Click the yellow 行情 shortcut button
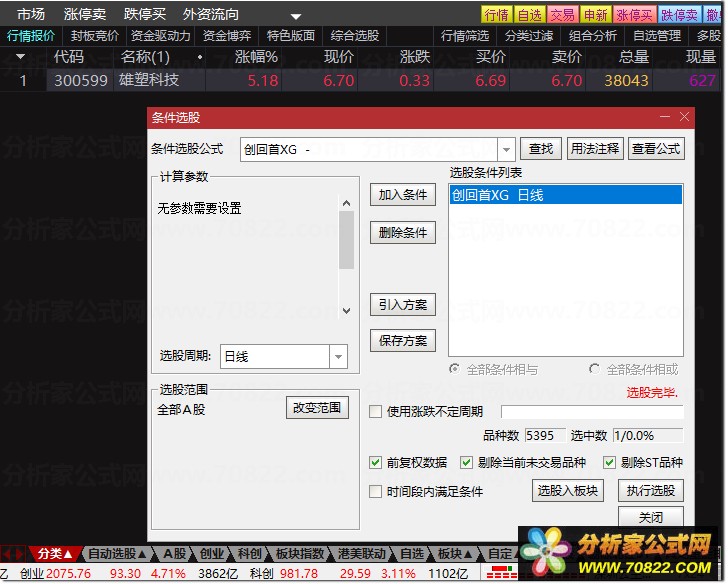 coord(496,15)
